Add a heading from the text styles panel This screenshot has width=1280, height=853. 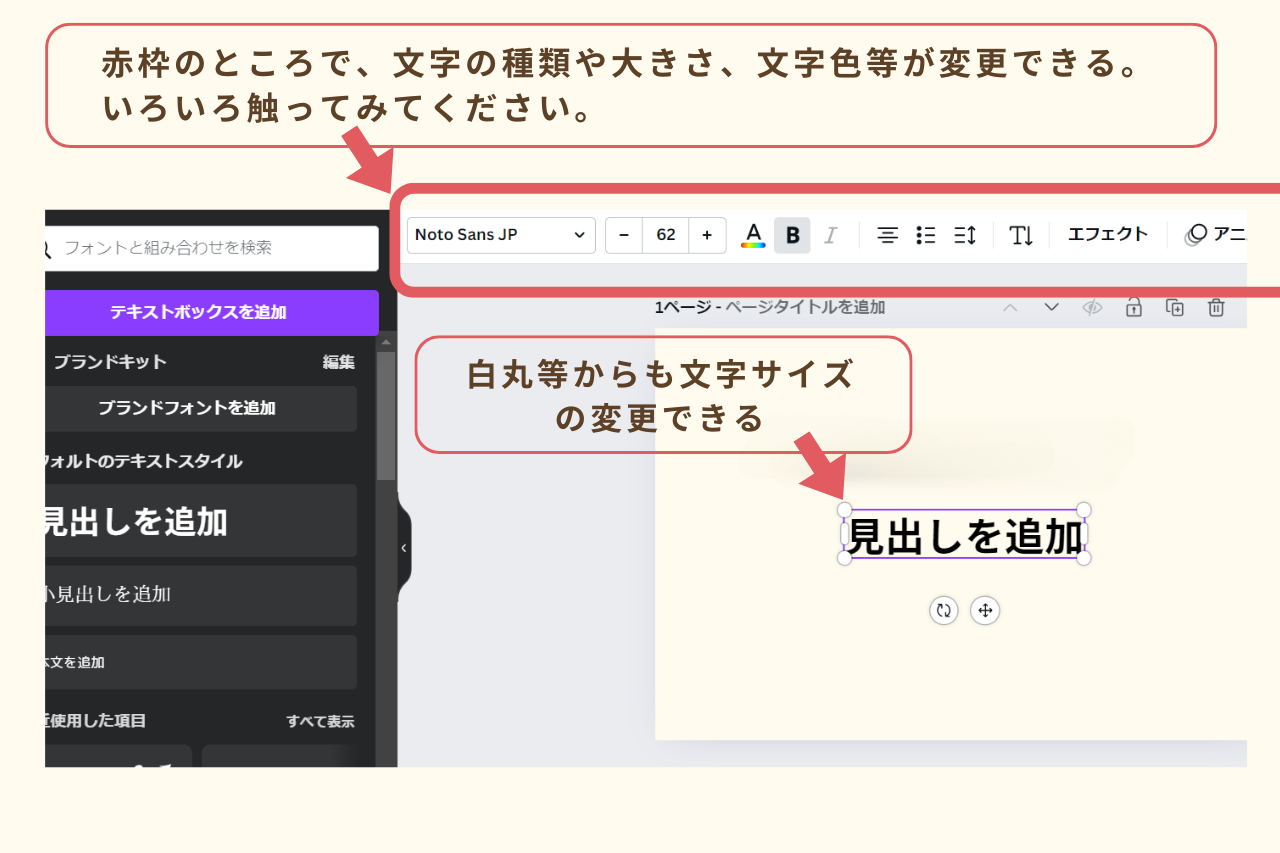201,521
